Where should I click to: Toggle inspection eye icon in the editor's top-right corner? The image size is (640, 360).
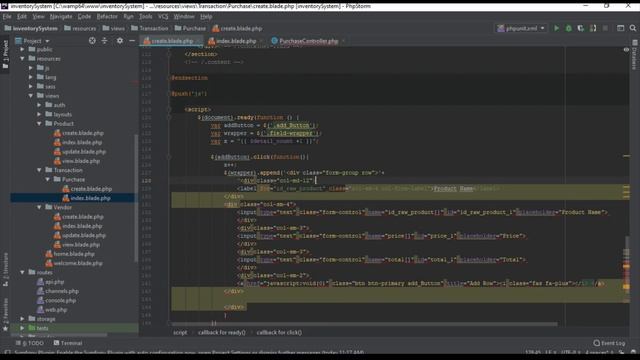[x=626, y=50]
